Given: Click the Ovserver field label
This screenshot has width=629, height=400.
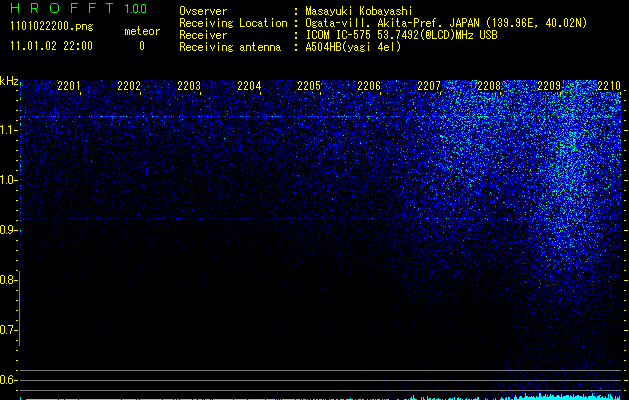Looking at the screenshot, I should 203,11.
